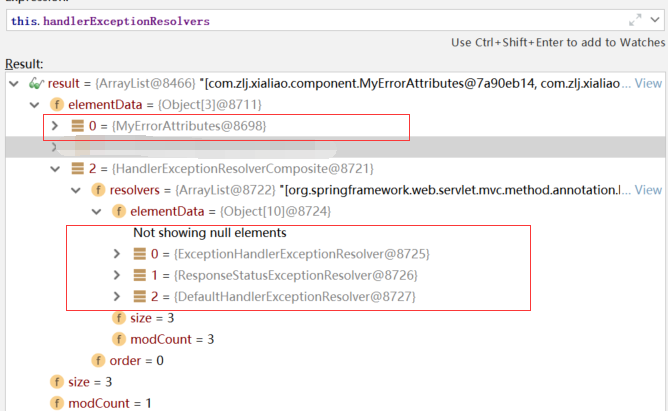Viewport: 668px width, 411px height.
Task: Open View link for result ArrayList@8466
Action: pyautogui.click(x=648, y=83)
